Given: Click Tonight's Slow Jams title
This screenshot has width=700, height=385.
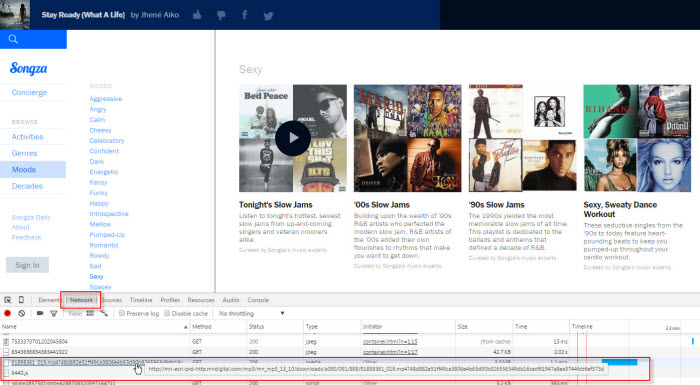Looking at the screenshot, I should tap(275, 205).
